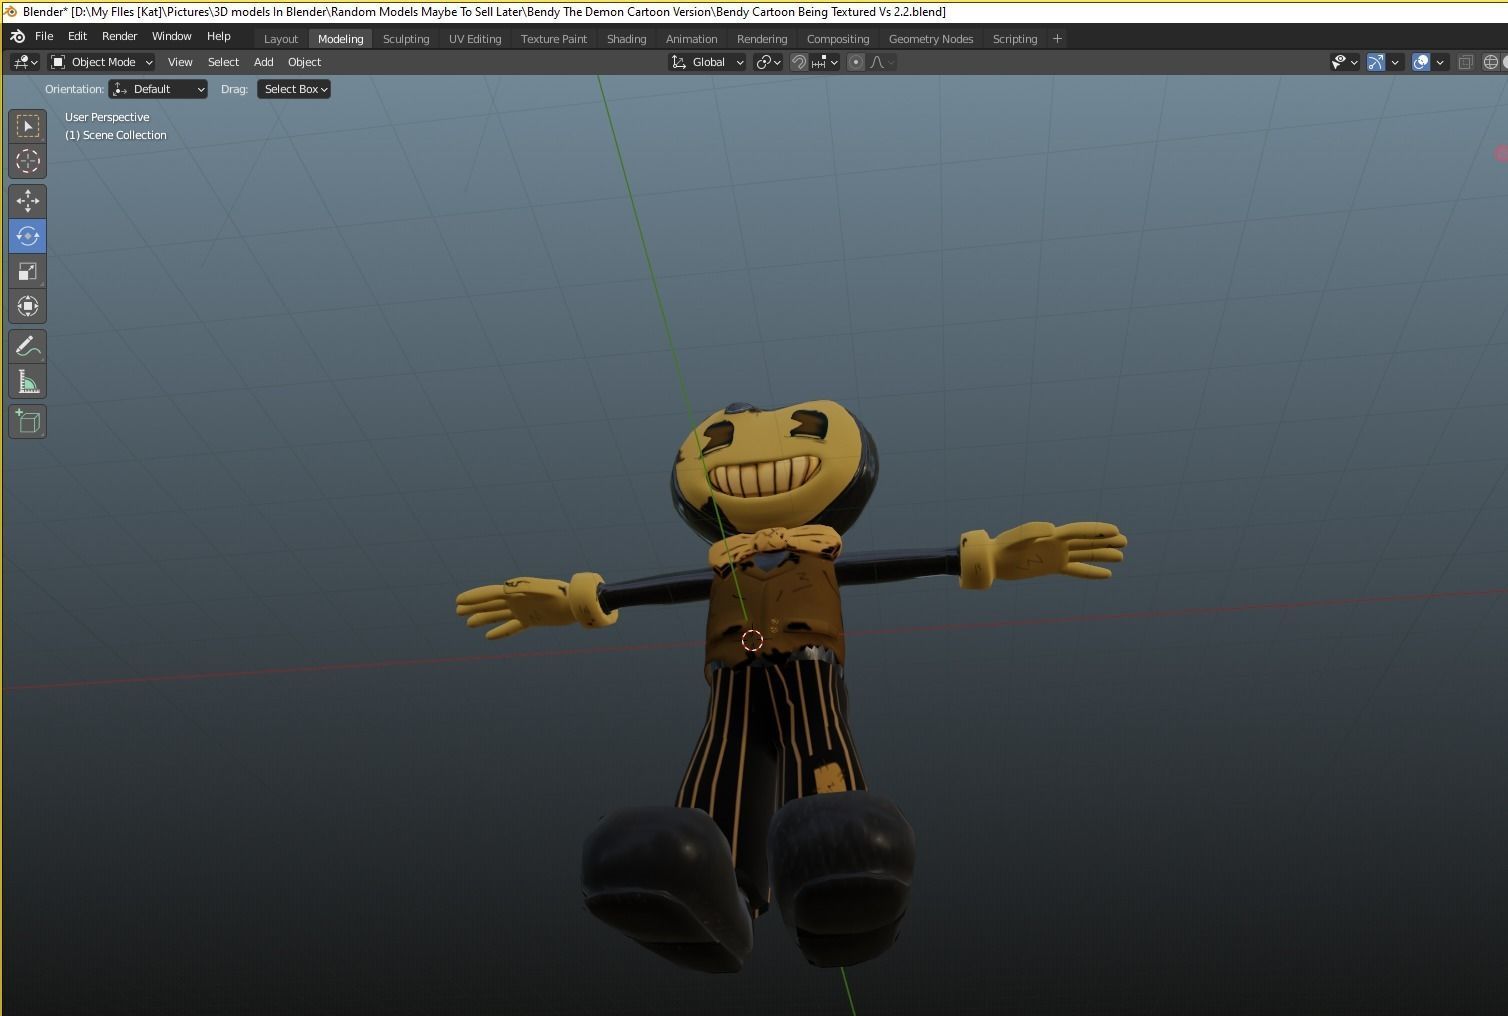Switch to the Texture Paint workspace tab

click(554, 39)
